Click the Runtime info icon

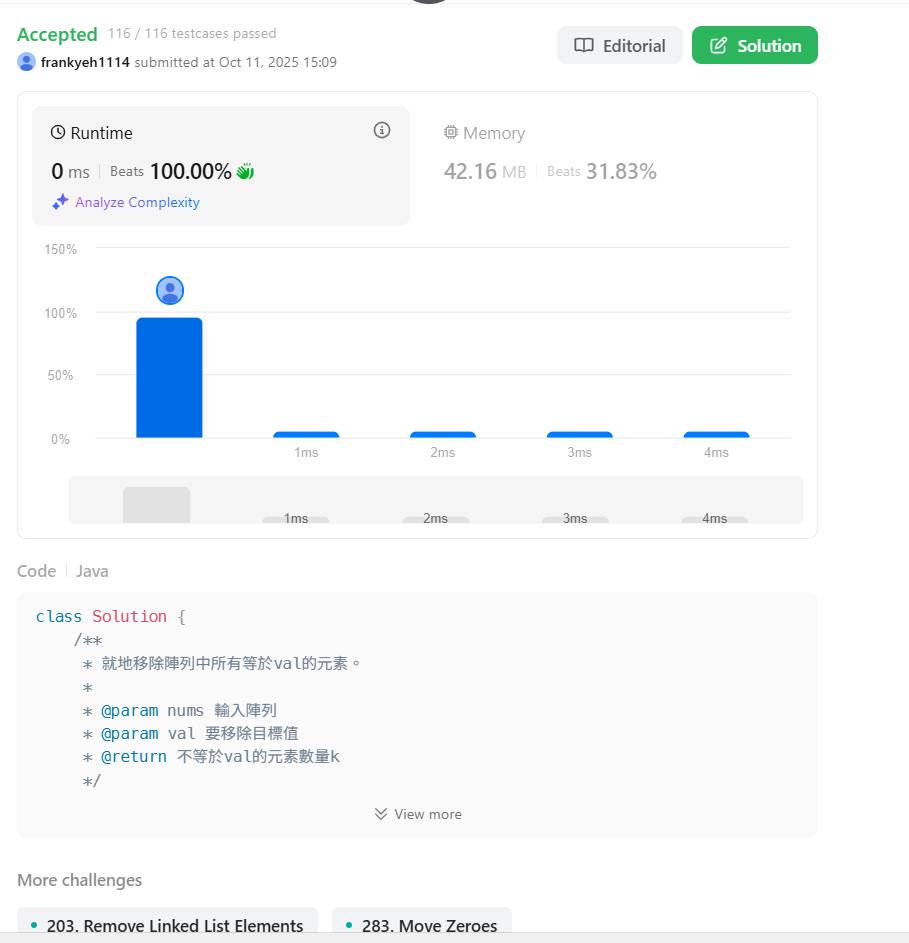381,130
